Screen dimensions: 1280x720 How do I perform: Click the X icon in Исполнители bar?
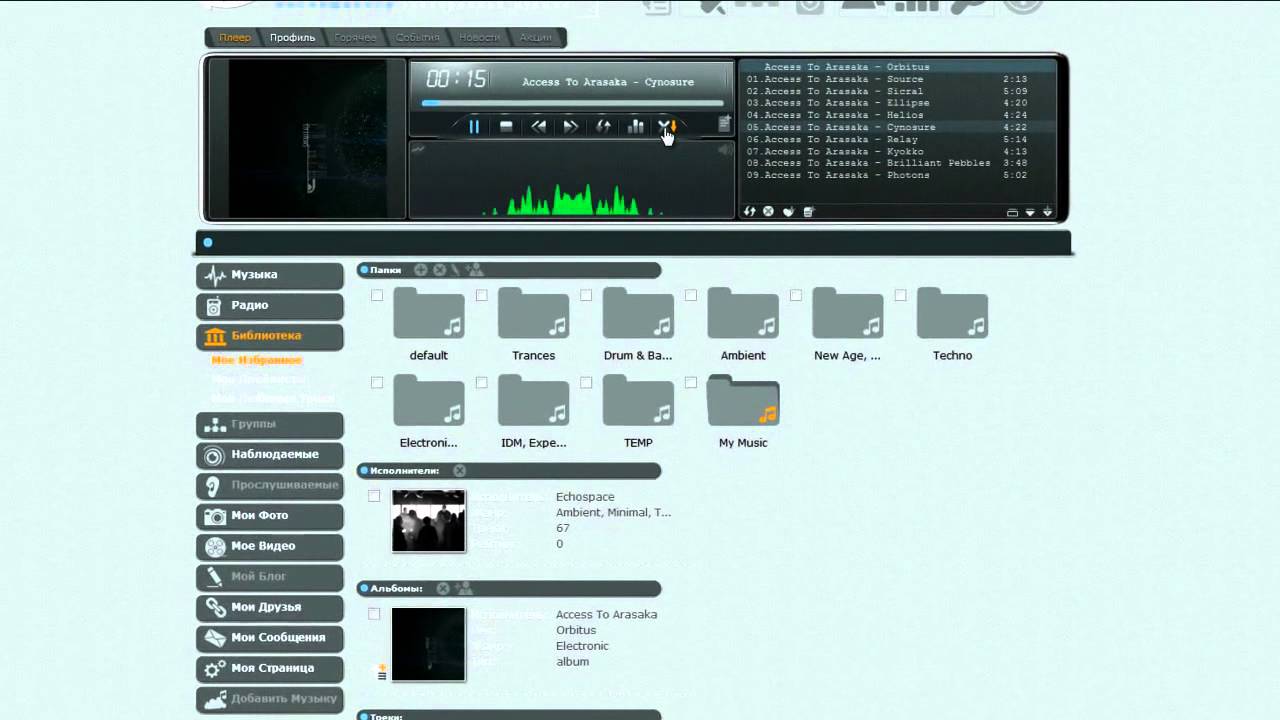[459, 470]
